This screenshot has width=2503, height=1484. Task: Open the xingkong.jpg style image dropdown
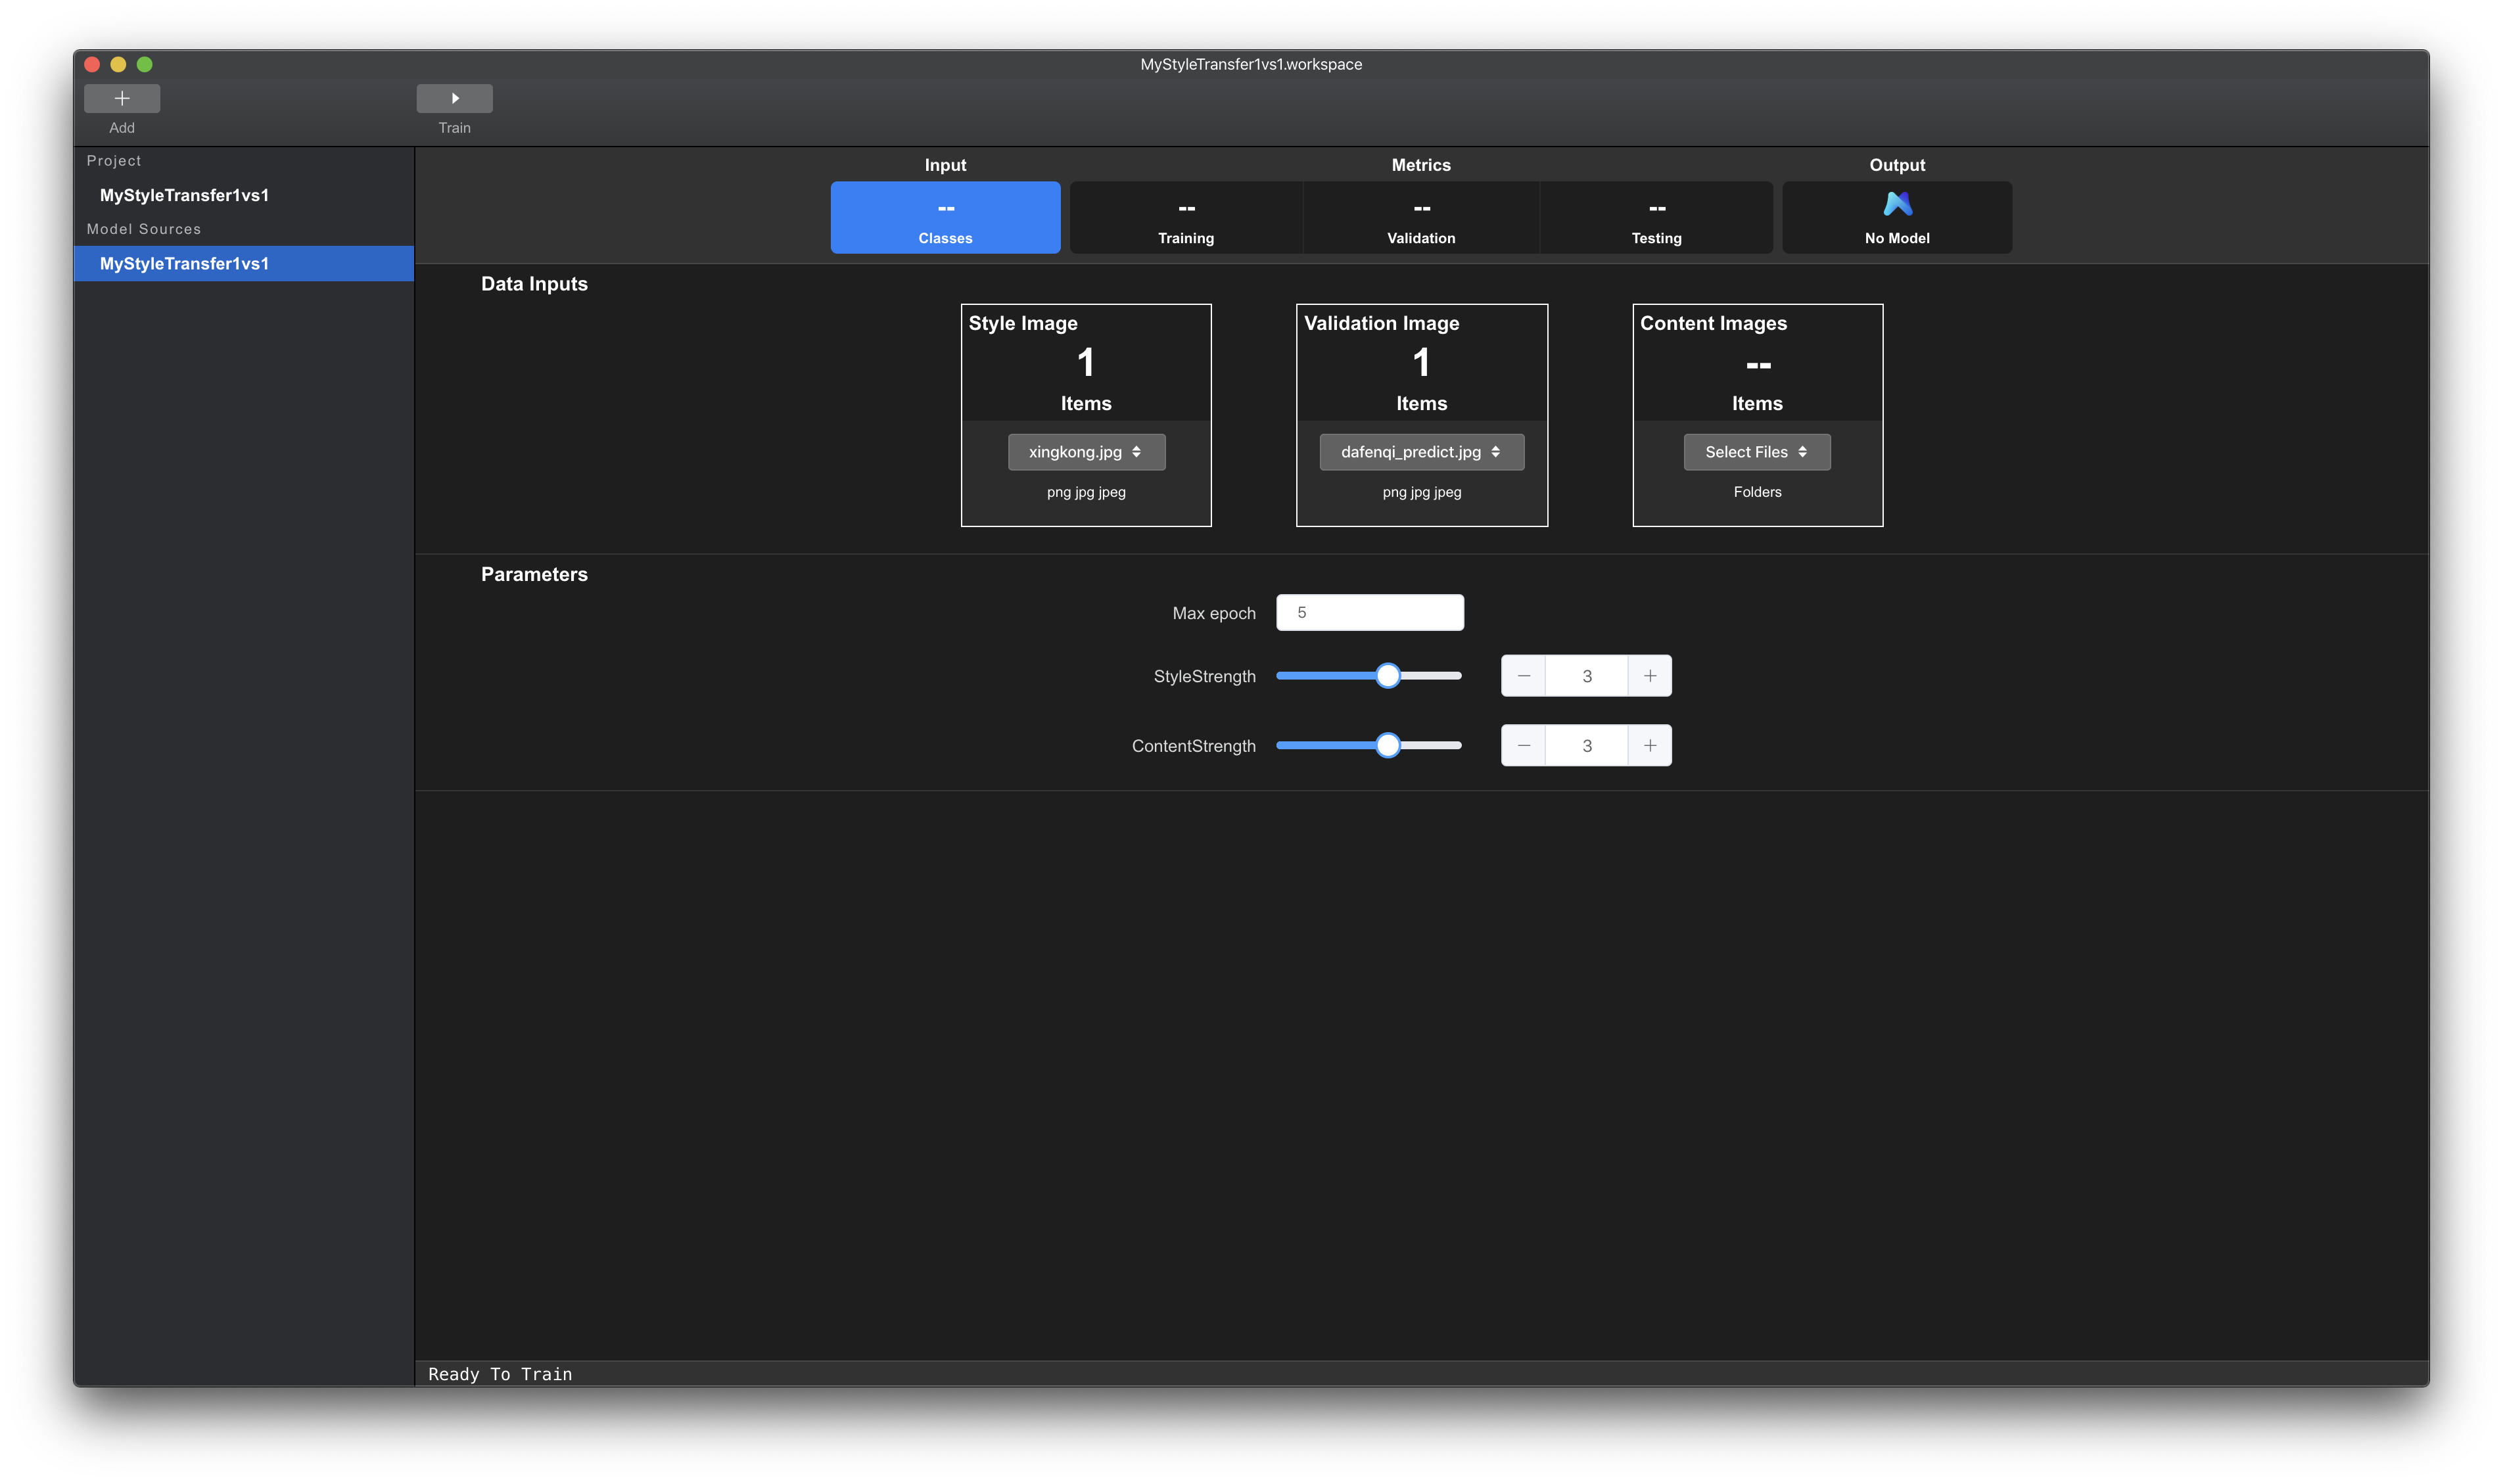click(x=1086, y=452)
